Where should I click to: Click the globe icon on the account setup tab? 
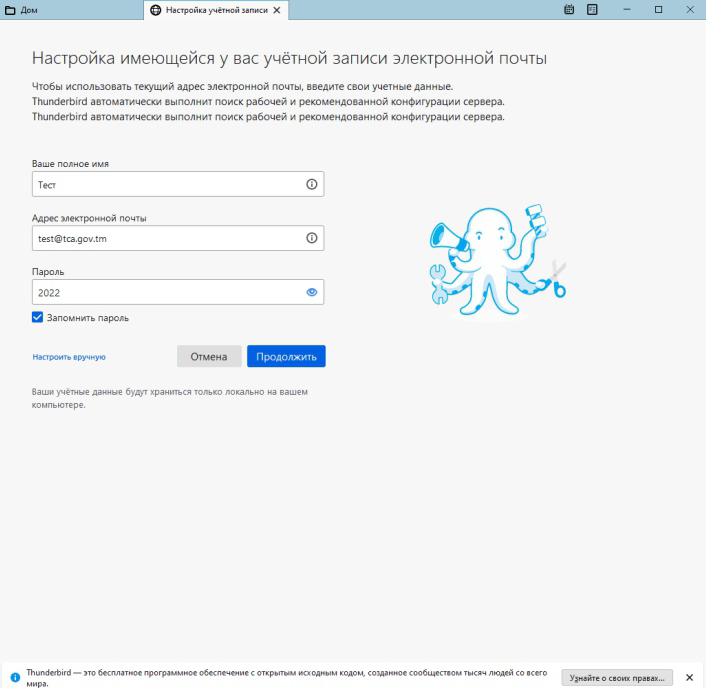click(155, 10)
